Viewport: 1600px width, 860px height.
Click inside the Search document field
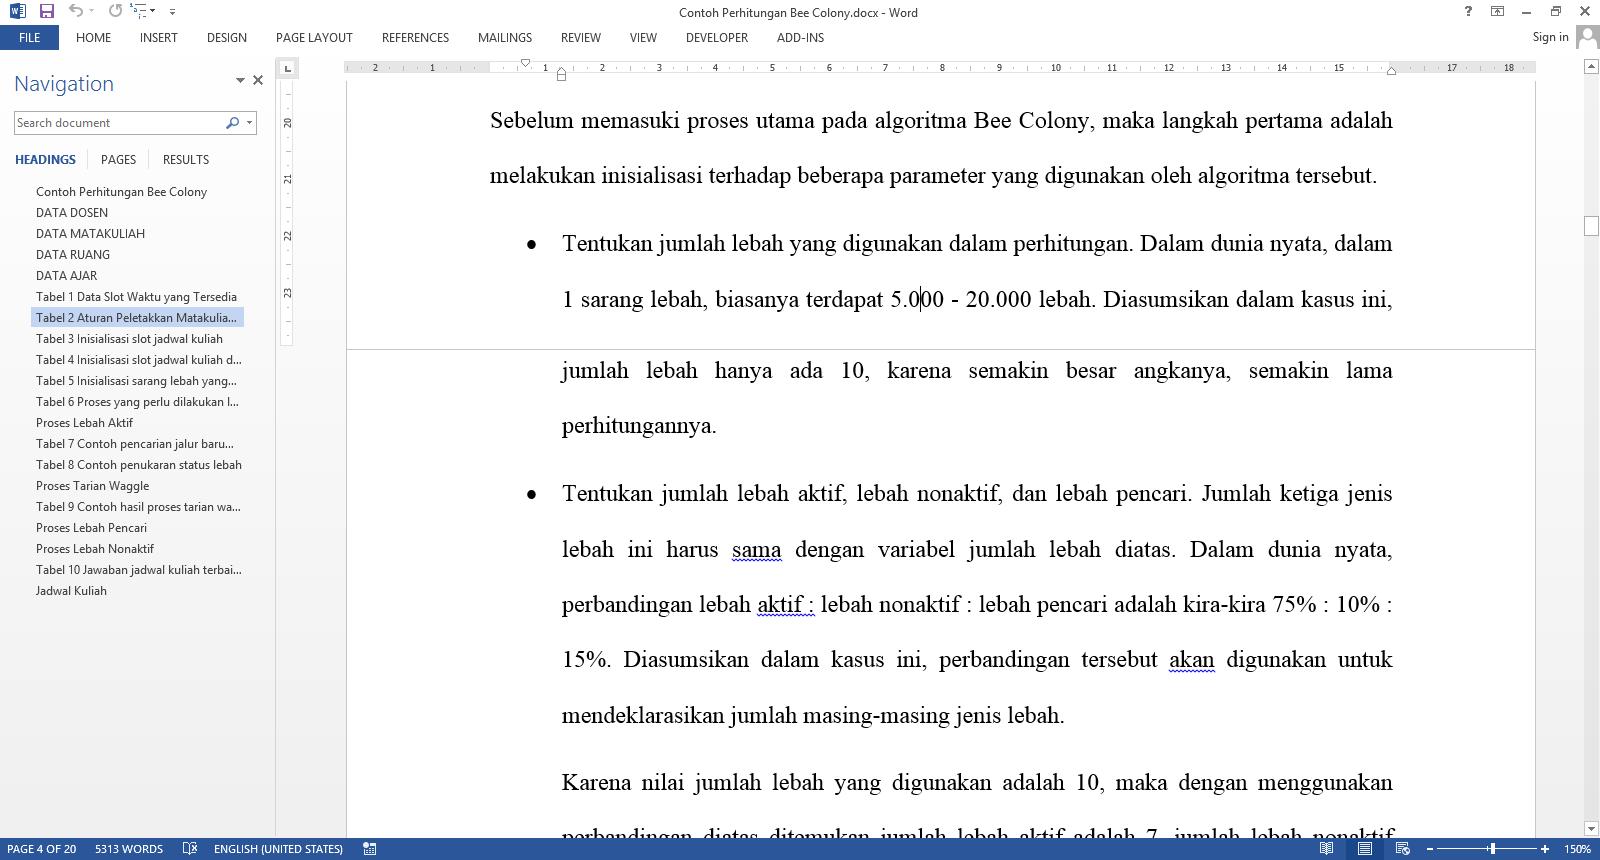[118, 123]
